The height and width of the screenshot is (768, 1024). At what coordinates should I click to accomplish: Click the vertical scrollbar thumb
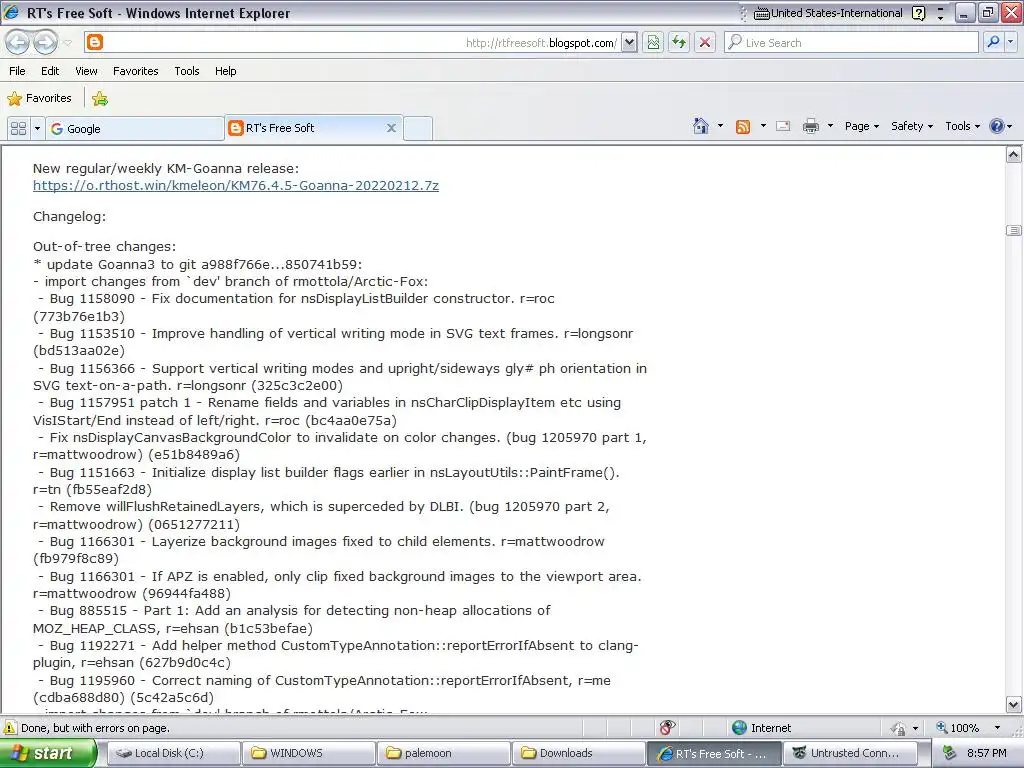click(x=1013, y=230)
